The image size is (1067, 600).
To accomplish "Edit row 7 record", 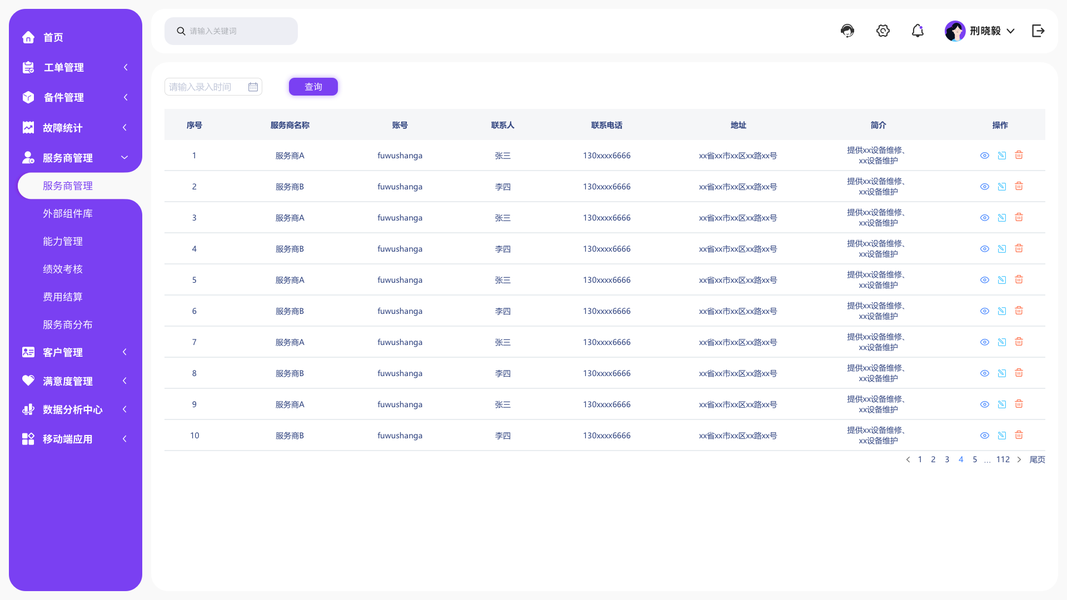I will click(1002, 343).
